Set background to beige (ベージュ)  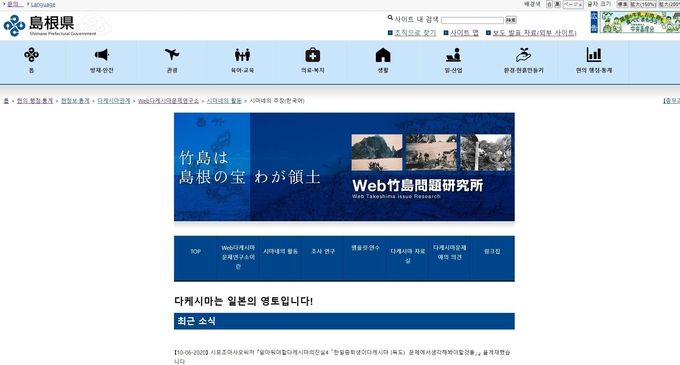(x=573, y=4)
